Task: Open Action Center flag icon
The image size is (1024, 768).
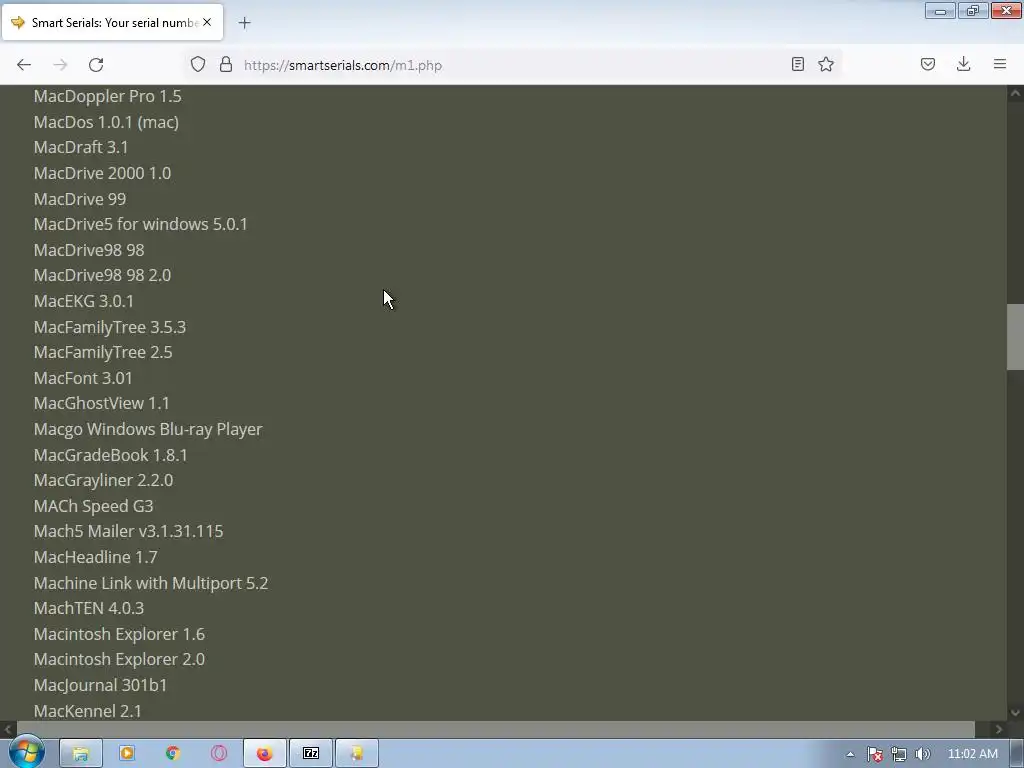Action: 874,754
